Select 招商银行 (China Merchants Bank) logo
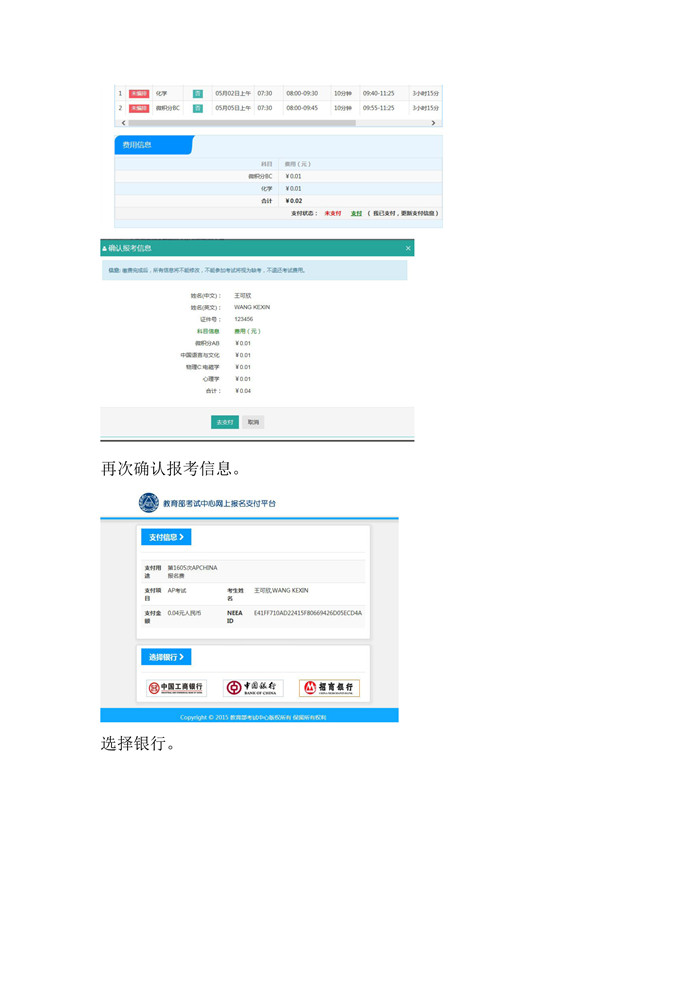The width and height of the screenshot is (700, 989). pos(329,688)
